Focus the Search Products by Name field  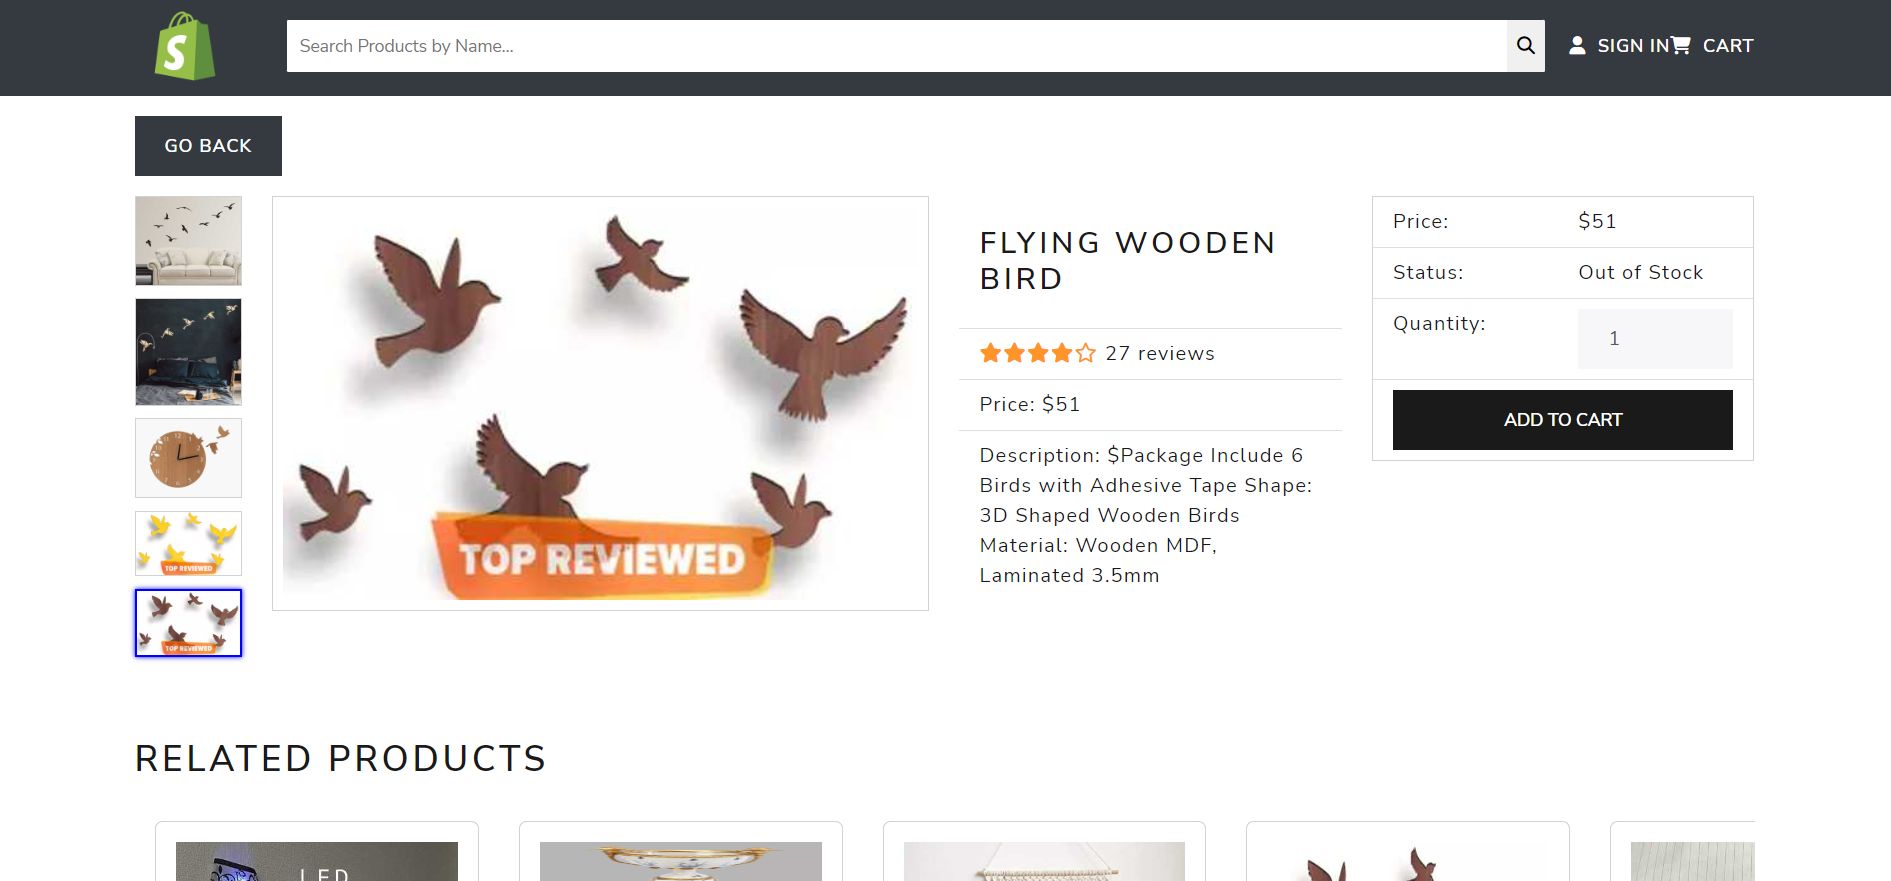(897, 46)
